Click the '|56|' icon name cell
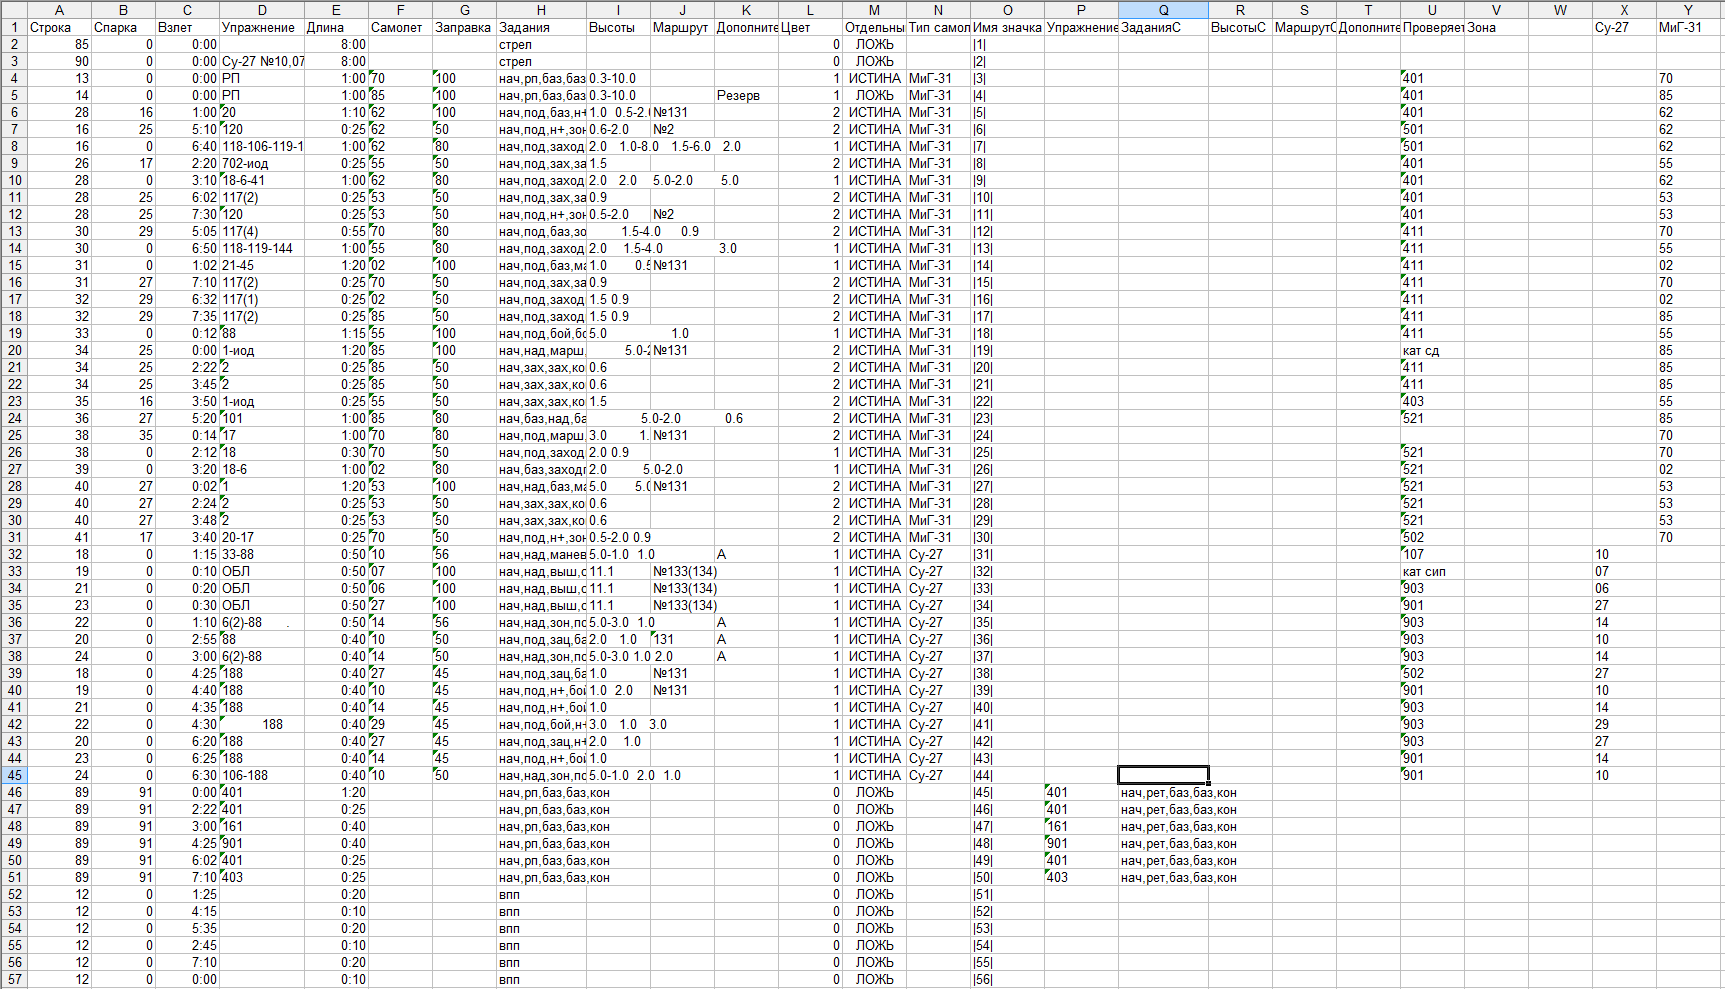This screenshot has height=989, width=1725. pos(1007,979)
